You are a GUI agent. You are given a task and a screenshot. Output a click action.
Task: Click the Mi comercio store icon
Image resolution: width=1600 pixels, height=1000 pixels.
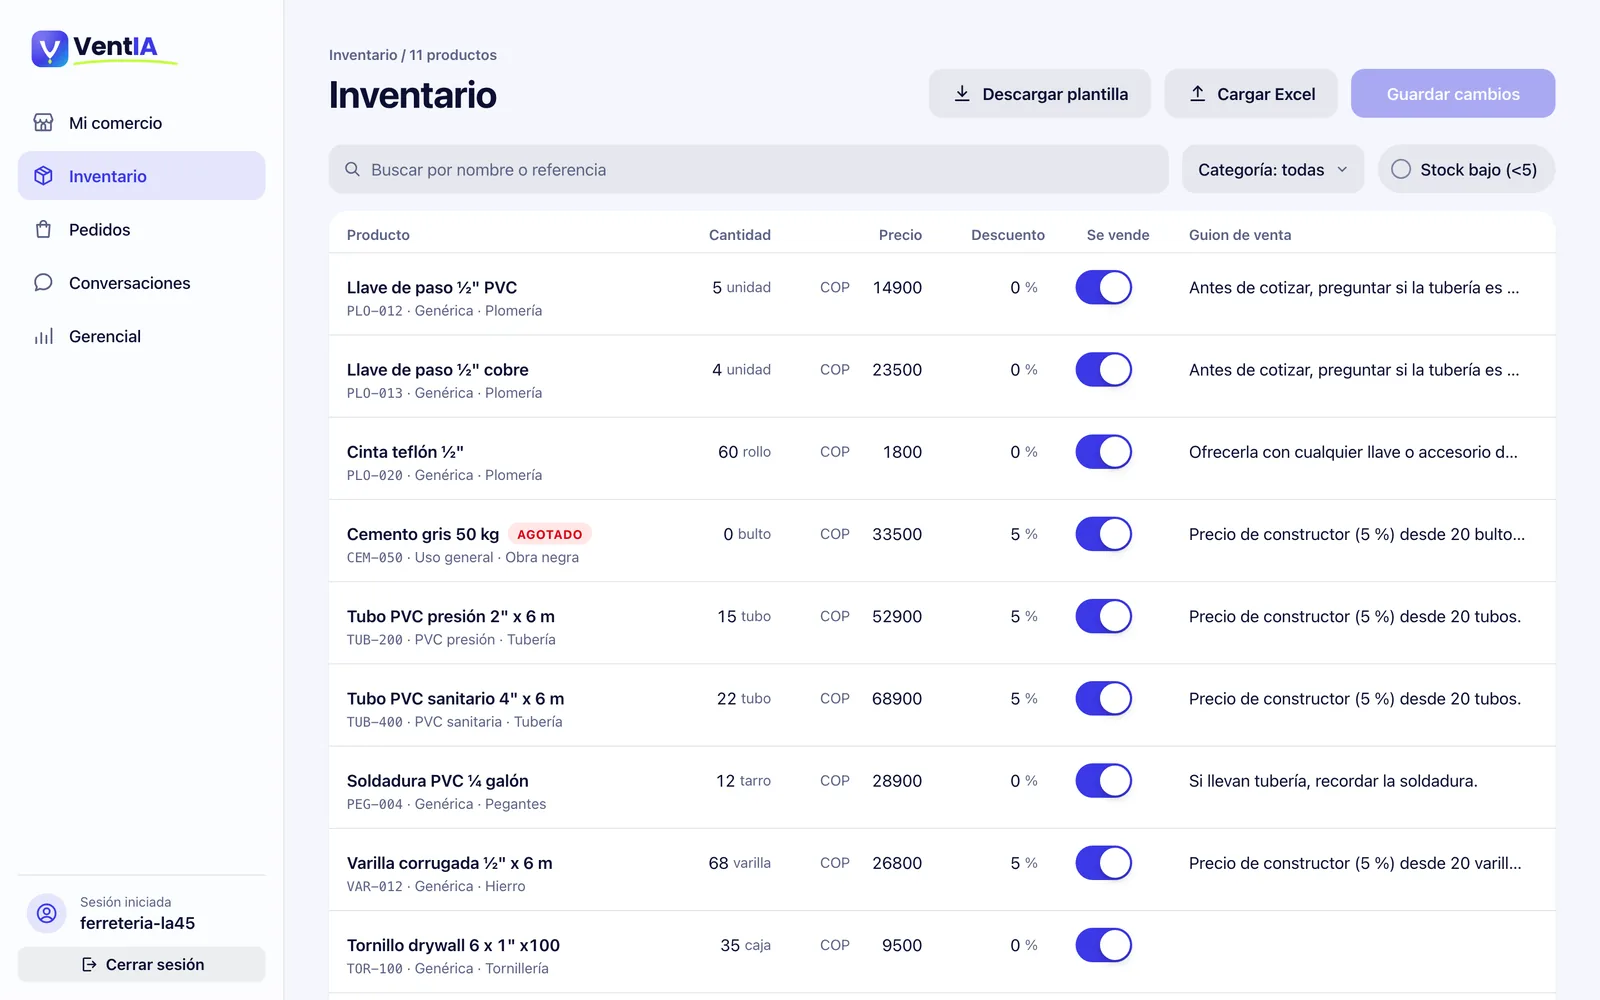[x=43, y=123]
